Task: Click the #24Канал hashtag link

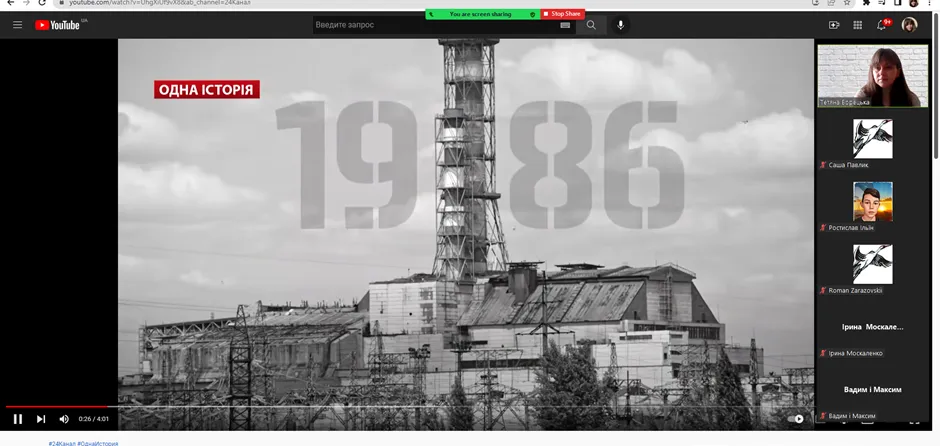Action: [62, 443]
